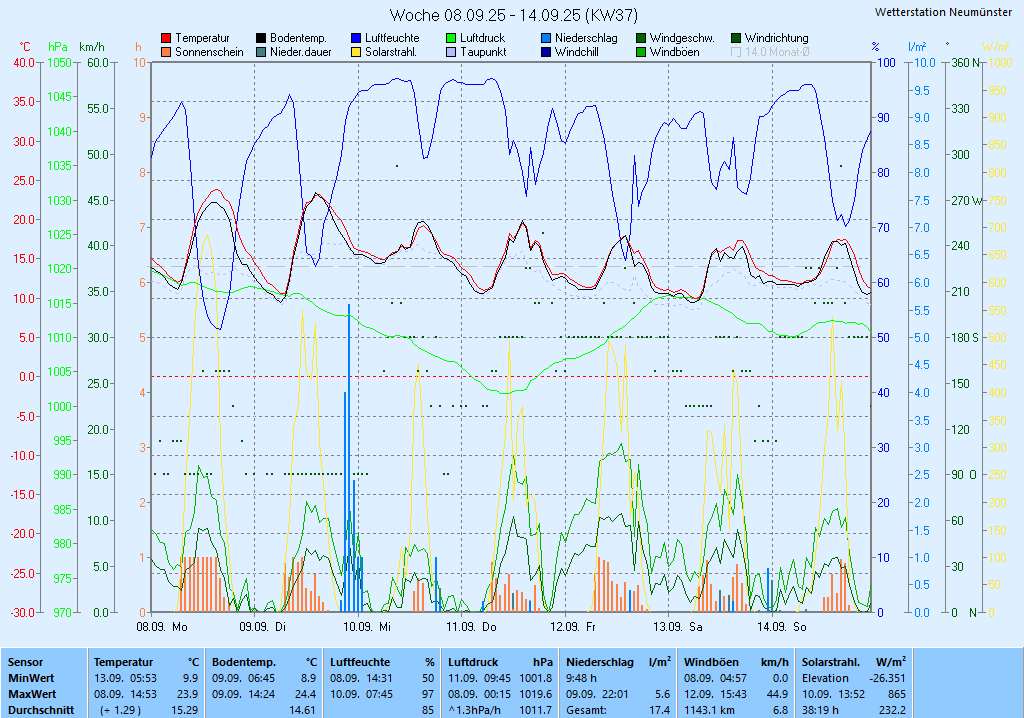Toggle the dark blue Windchill legend box
1024x718 pixels.
pyautogui.click(x=546, y=52)
